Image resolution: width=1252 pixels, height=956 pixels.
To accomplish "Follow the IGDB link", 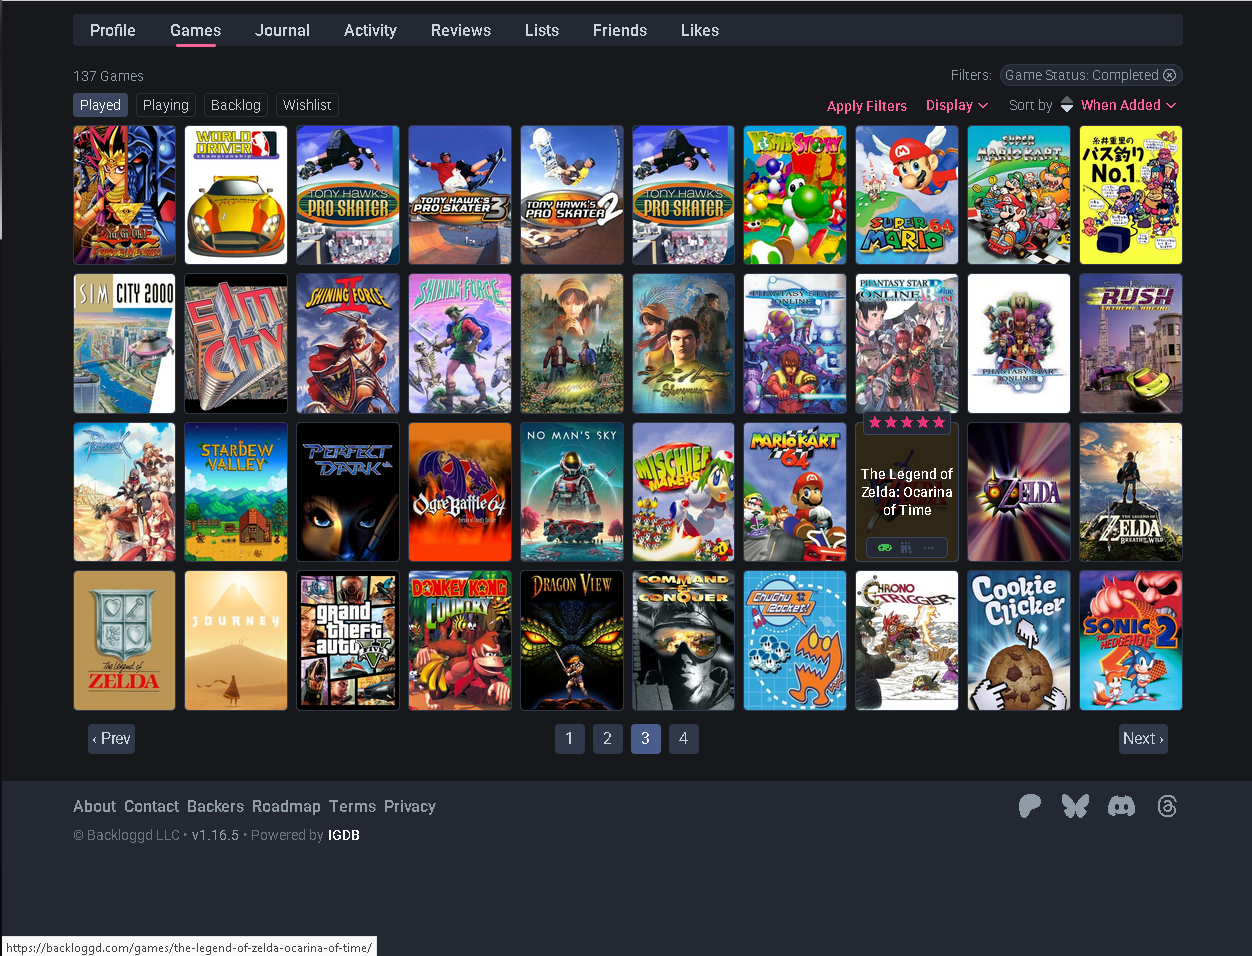I will [344, 835].
